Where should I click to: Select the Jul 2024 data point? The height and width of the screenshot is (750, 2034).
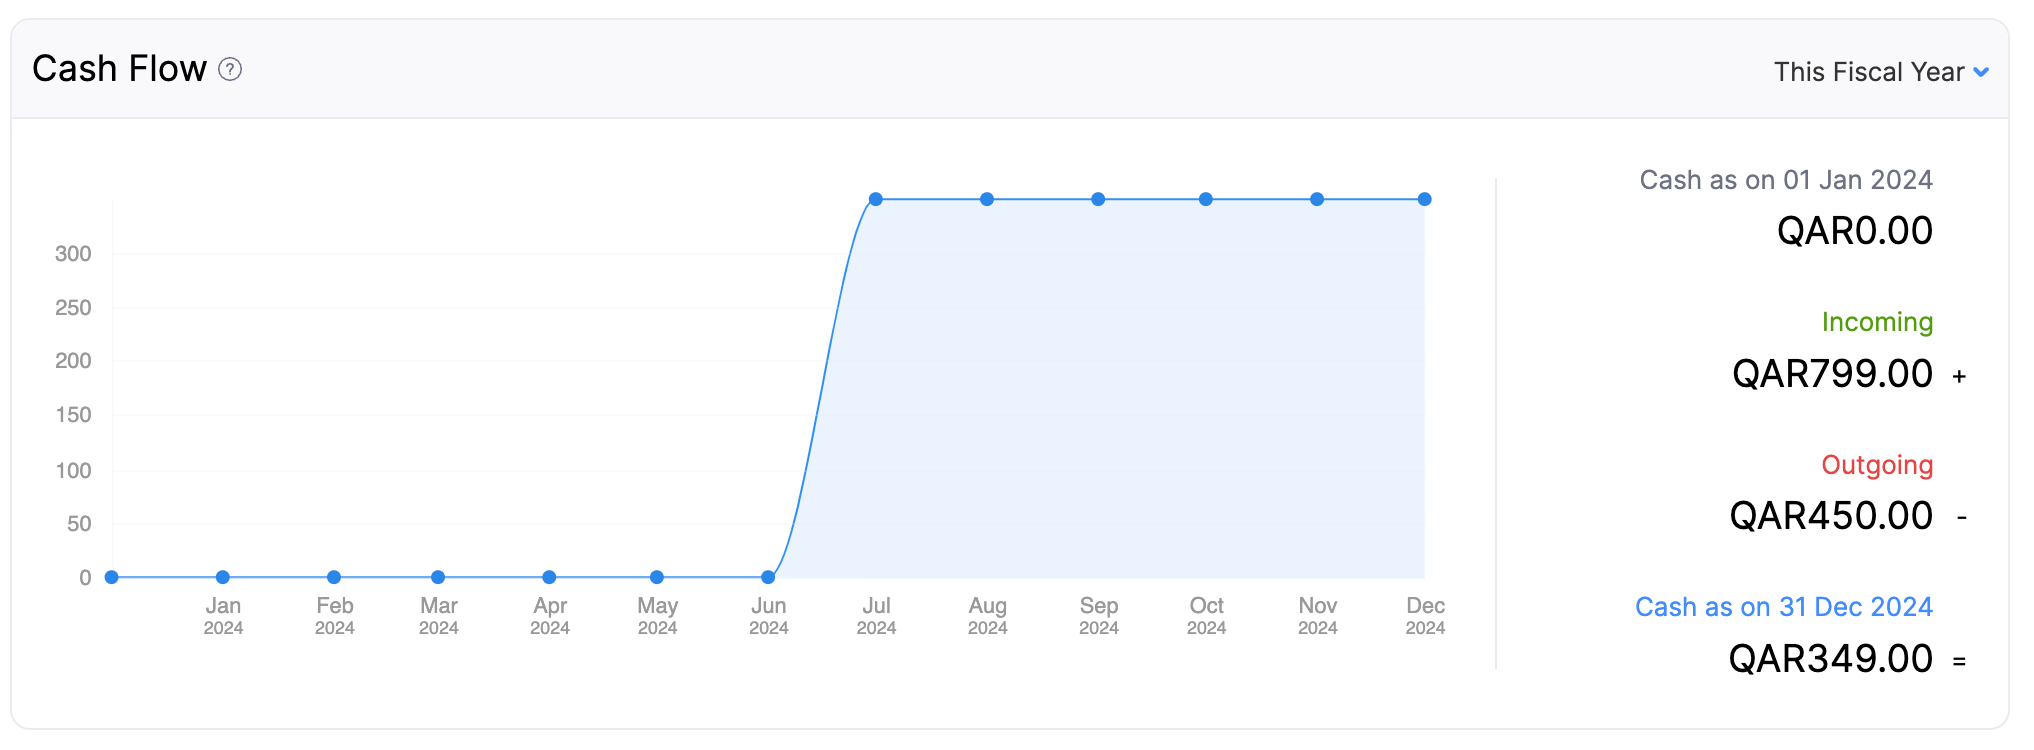point(877,198)
